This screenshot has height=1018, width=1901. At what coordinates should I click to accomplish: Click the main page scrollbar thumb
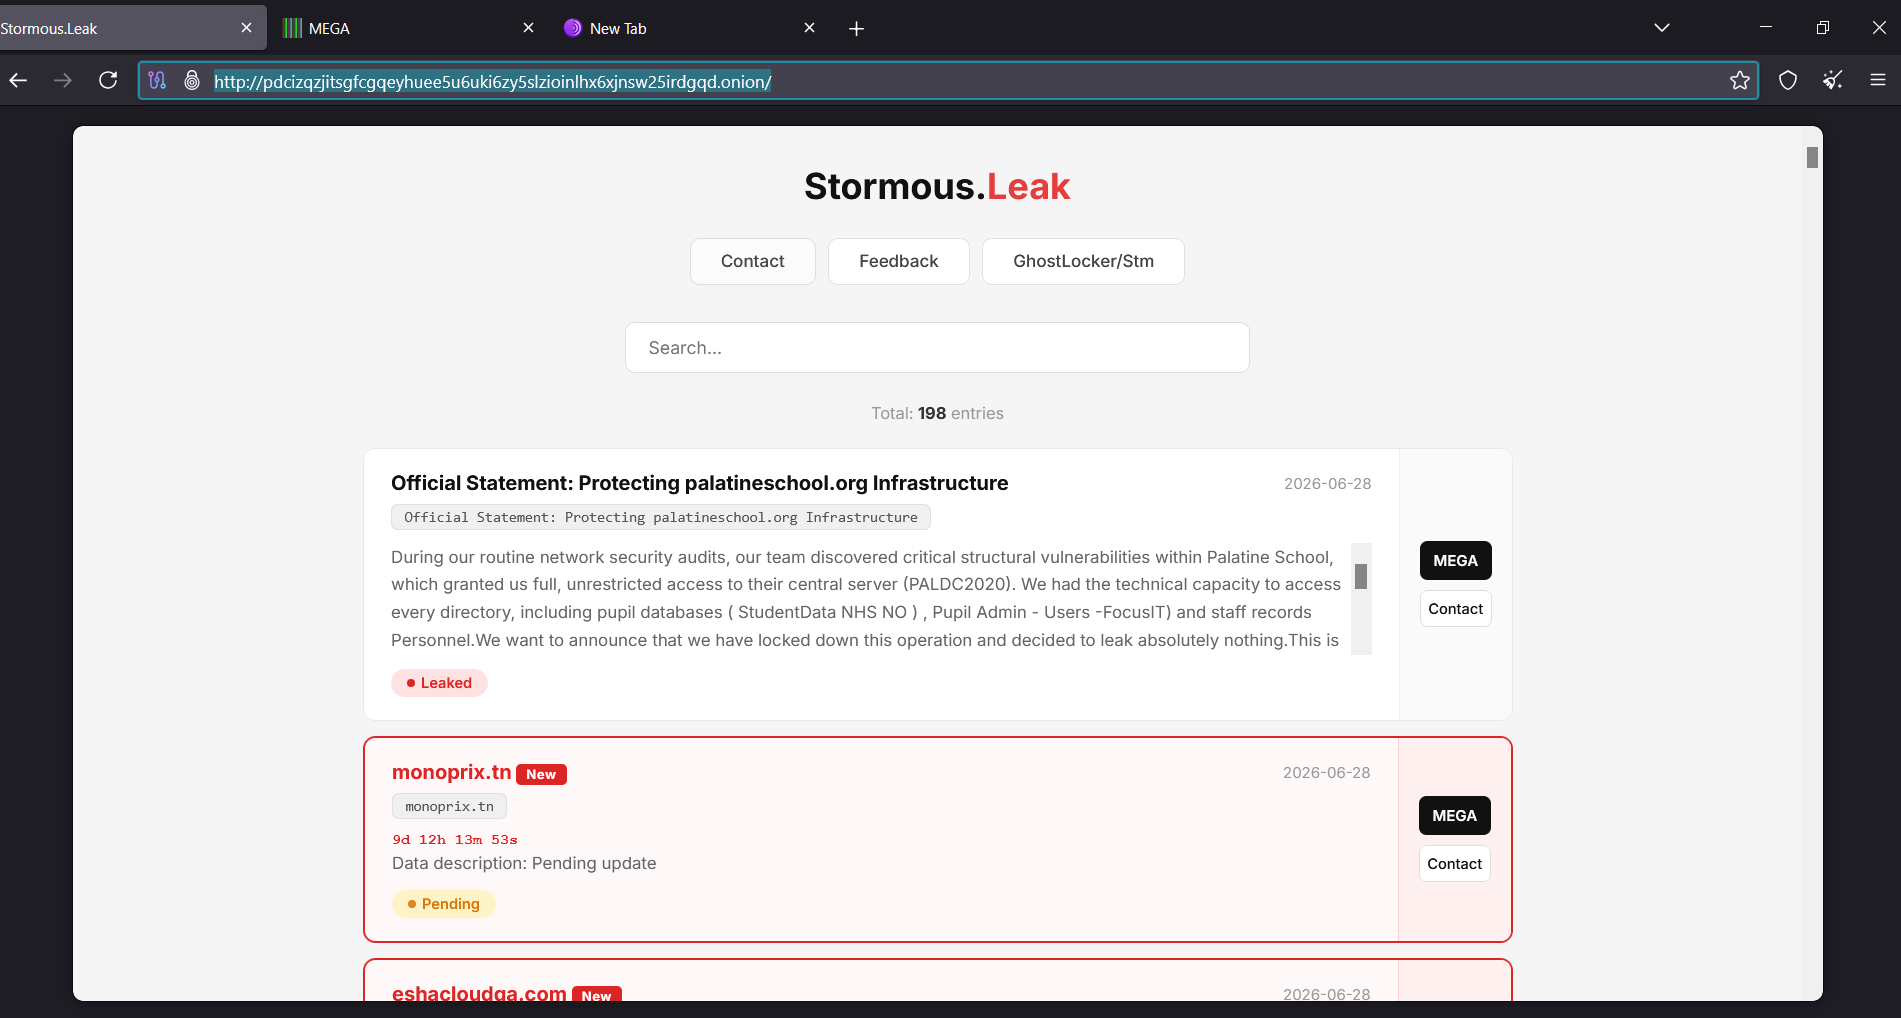point(1812,158)
